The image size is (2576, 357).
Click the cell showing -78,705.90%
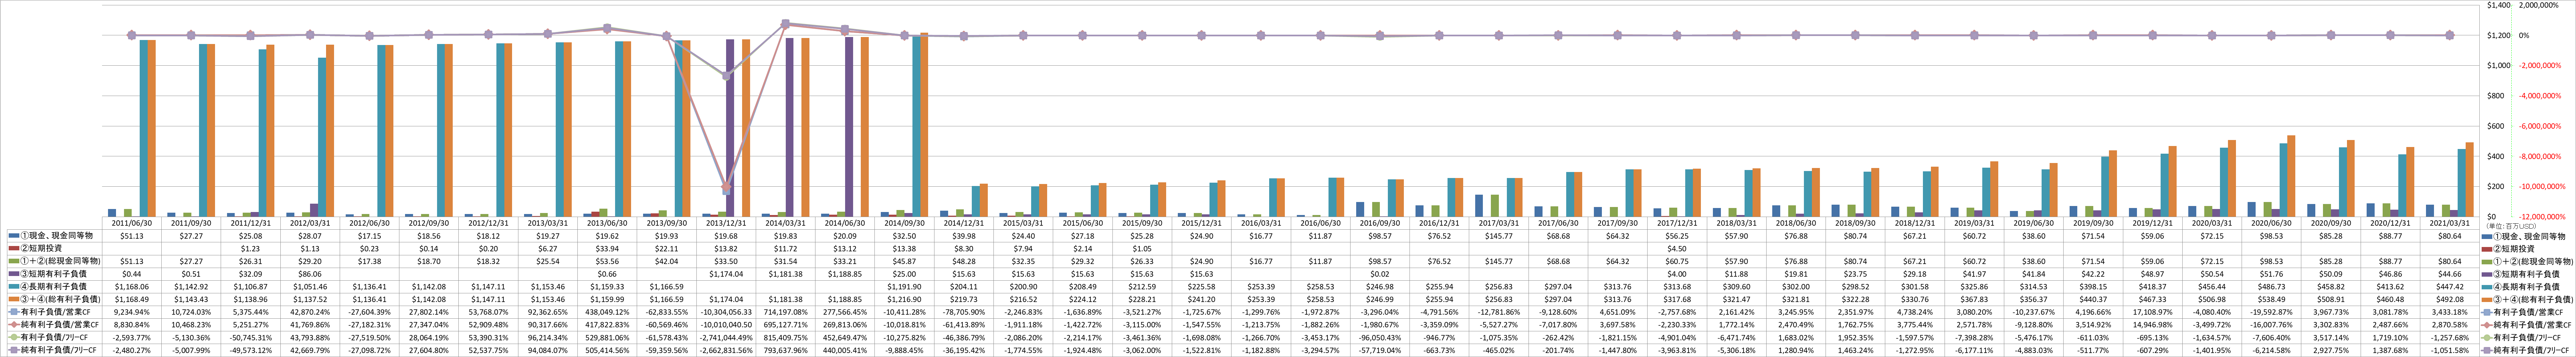(x=964, y=312)
